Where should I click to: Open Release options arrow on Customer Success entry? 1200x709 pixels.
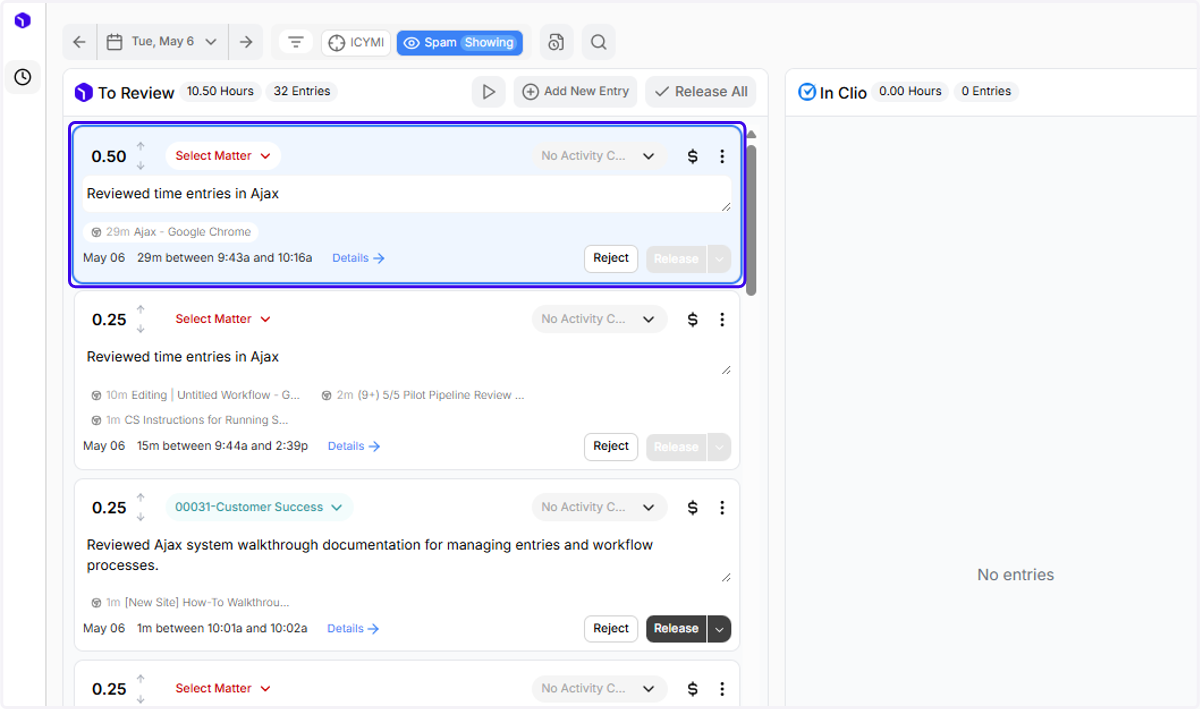(719, 629)
